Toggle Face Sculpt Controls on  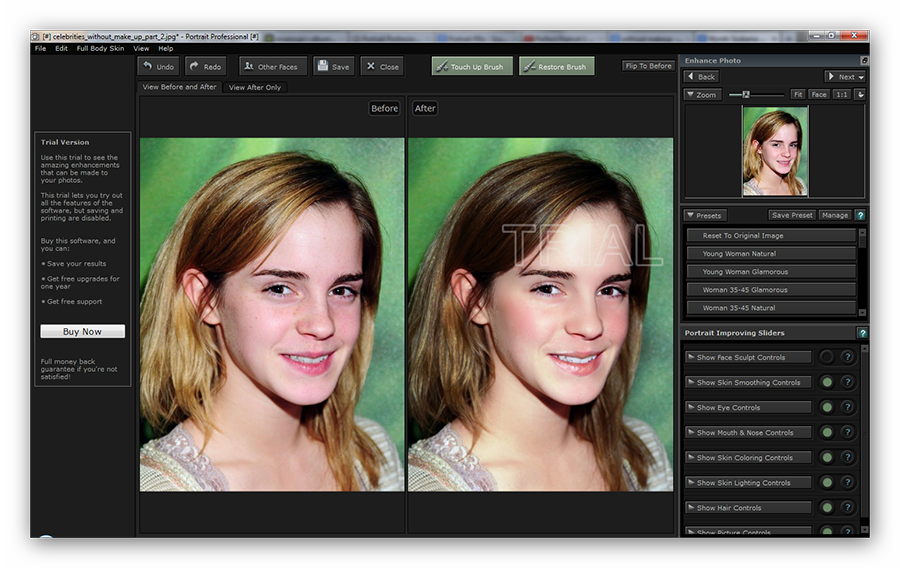pyautogui.click(x=827, y=357)
